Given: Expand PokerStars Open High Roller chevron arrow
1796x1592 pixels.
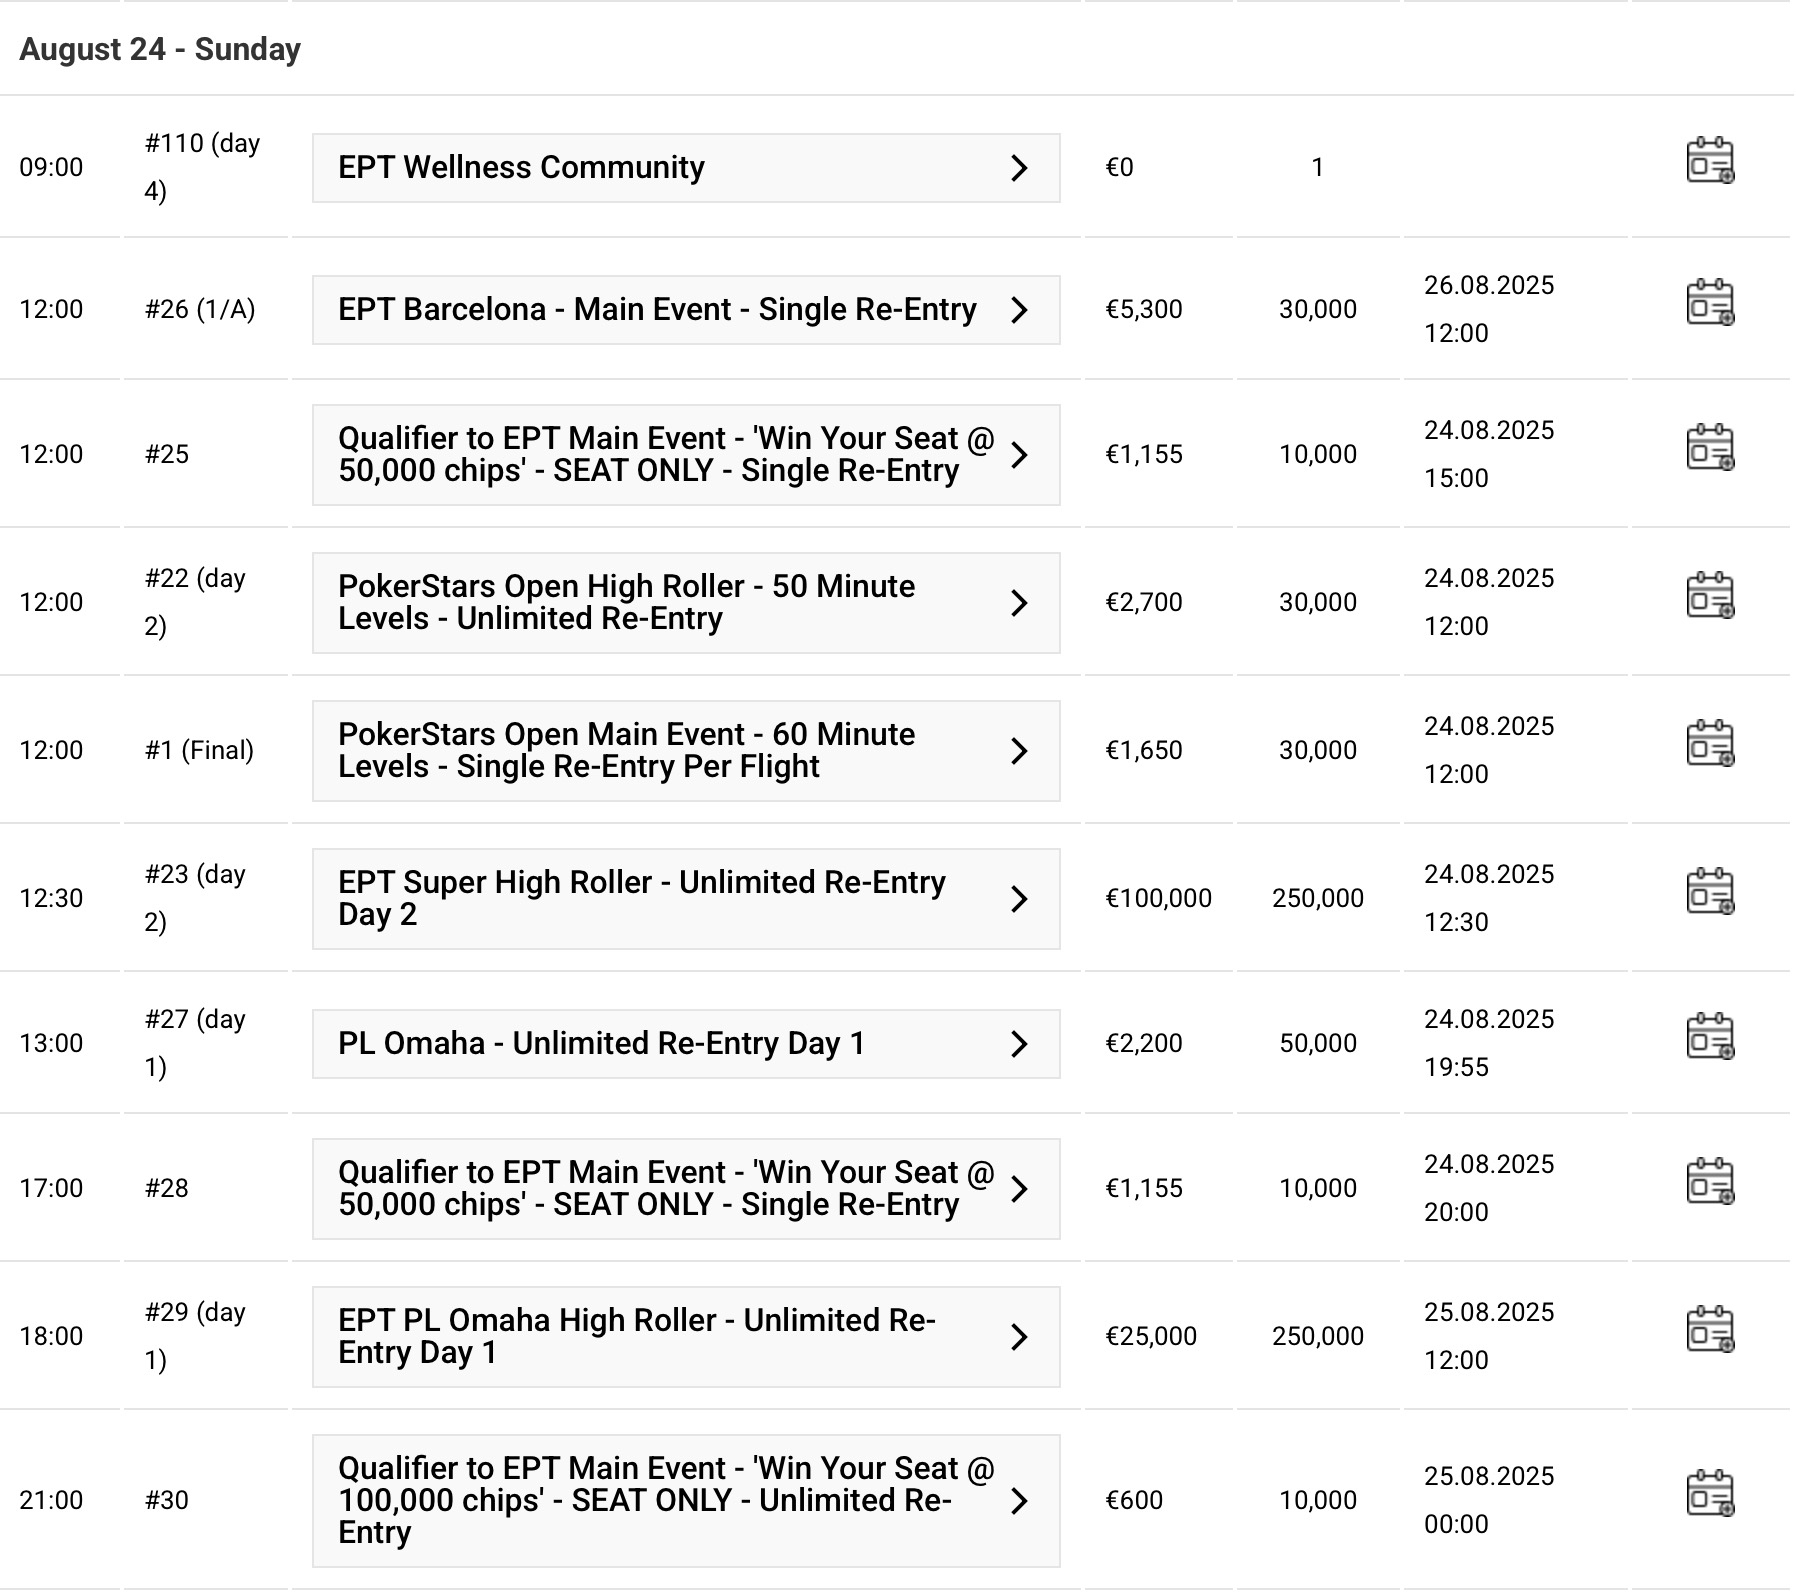Looking at the screenshot, I should (x=1019, y=603).
